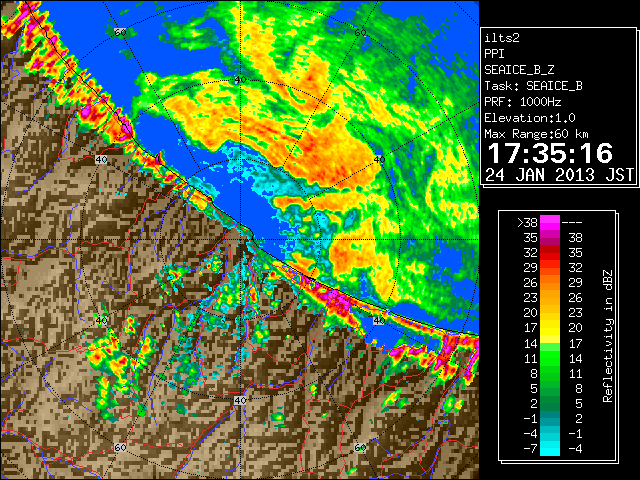Screen dimensions: 640x480
Task: Click the vertical 'Reflectivity in dBZ' legend title
Action: pyautogui.click(x=608, y=336)
